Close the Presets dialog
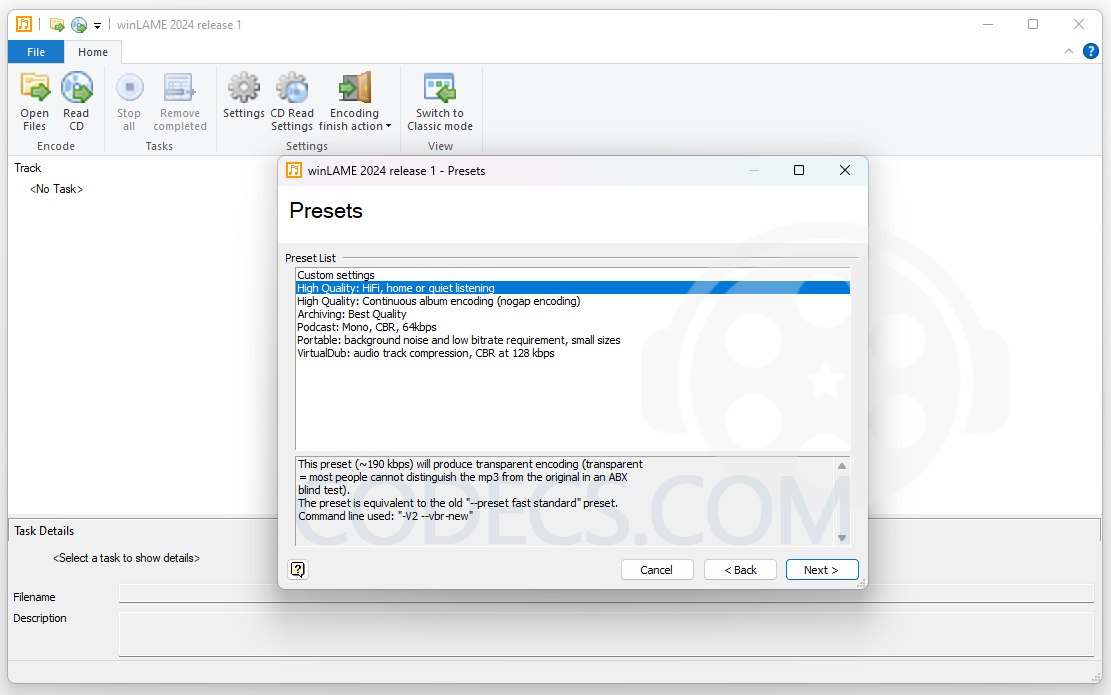Viewport: 1111px width, 695px height. coord(845,170)
